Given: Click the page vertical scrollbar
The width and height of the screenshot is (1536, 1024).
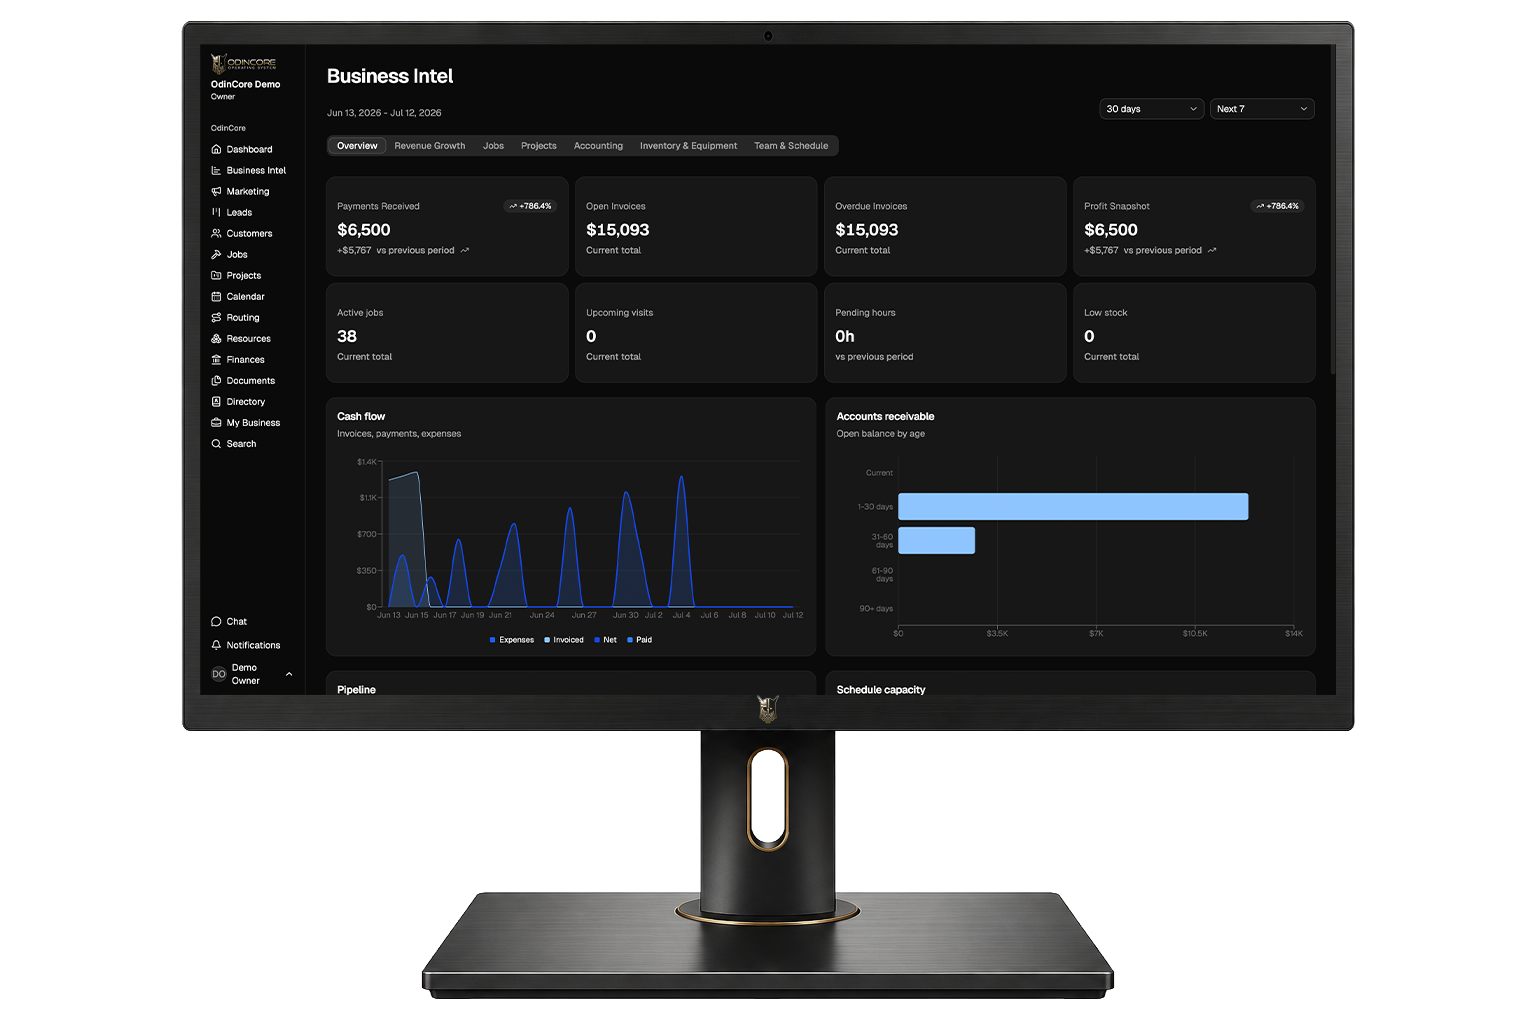Looking at the screenshot, I should [x=1332, y=210].
